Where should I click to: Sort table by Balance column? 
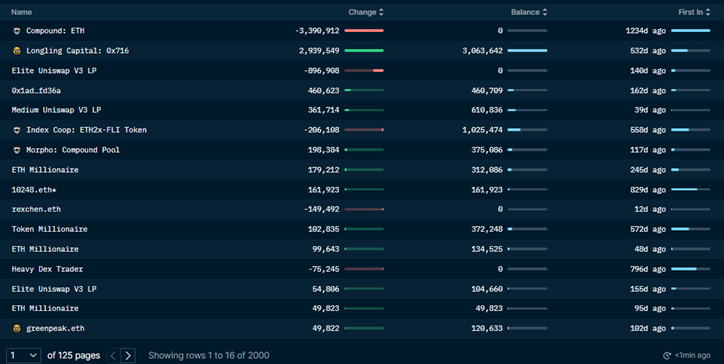tap(529, 12)
